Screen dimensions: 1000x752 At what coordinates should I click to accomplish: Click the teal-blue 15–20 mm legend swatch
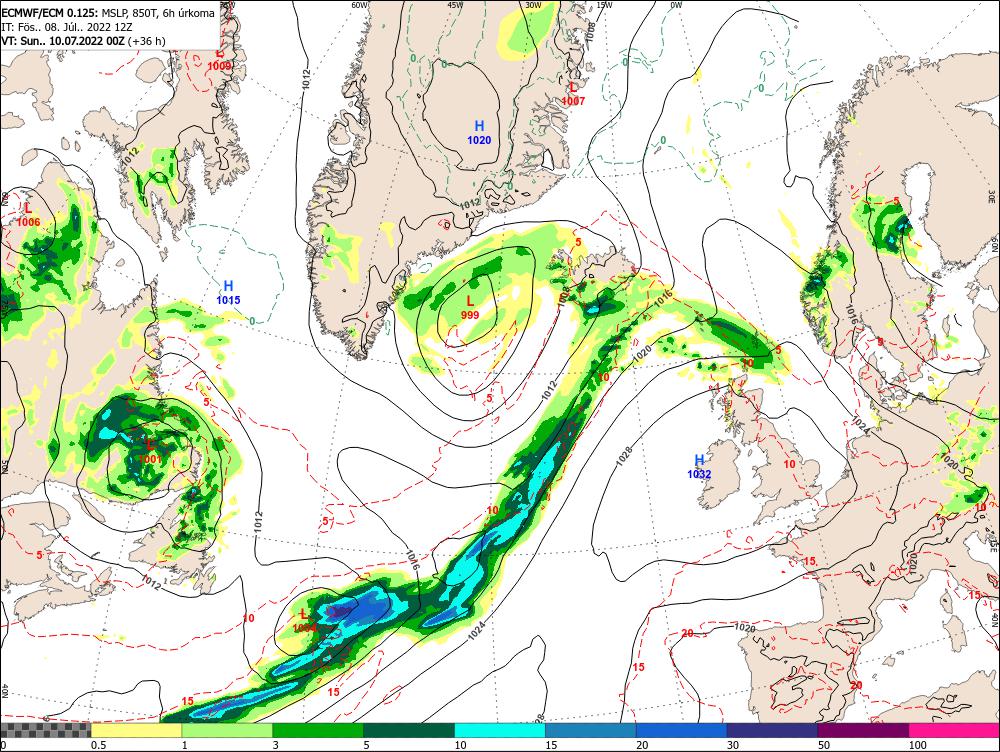[591, 730]
